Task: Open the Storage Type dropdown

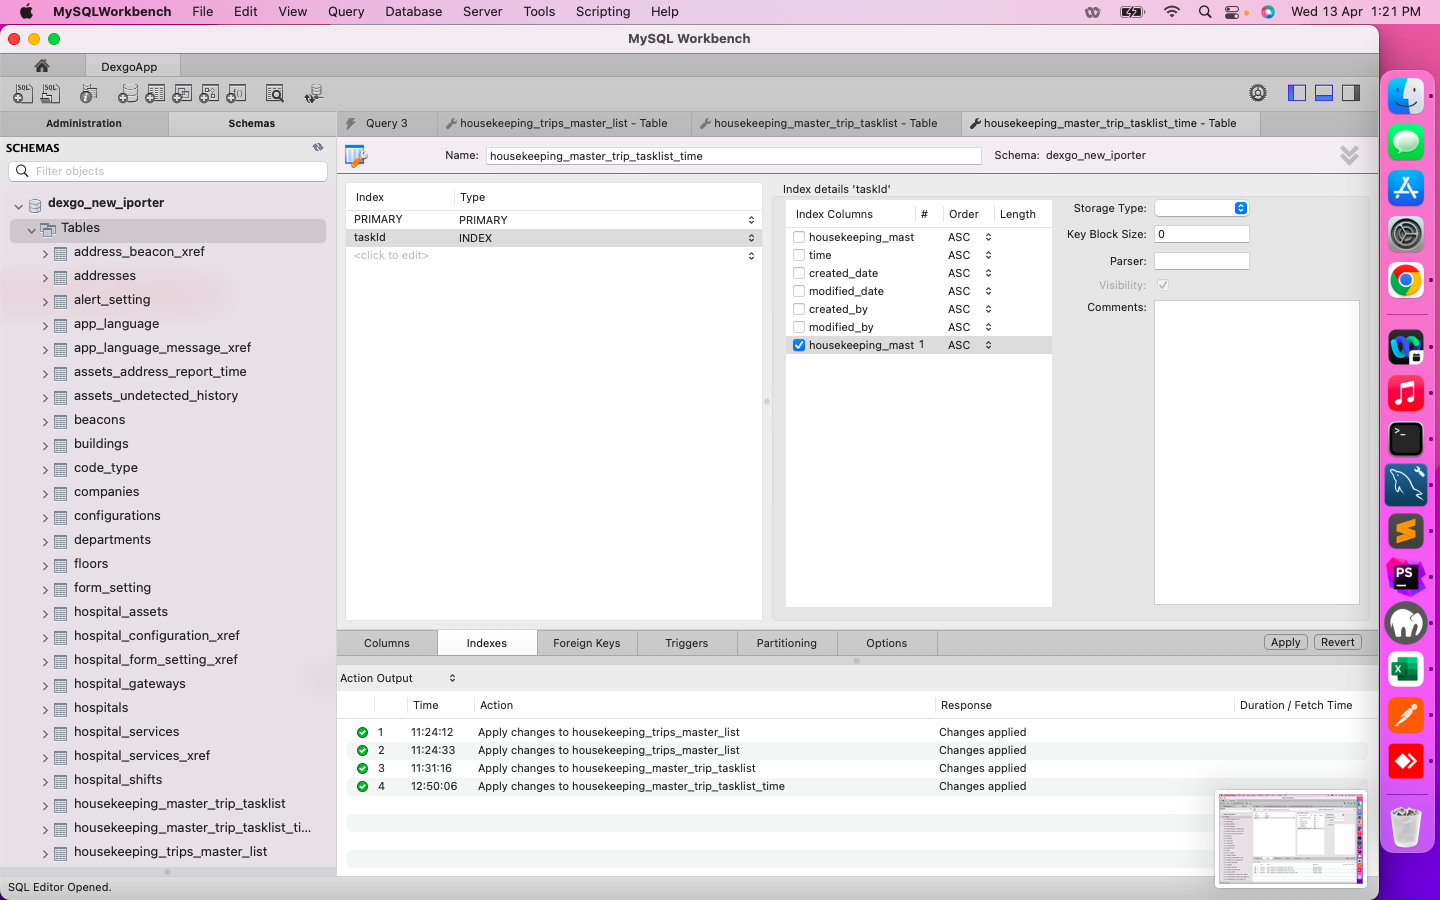Action: click(1201, 208)
